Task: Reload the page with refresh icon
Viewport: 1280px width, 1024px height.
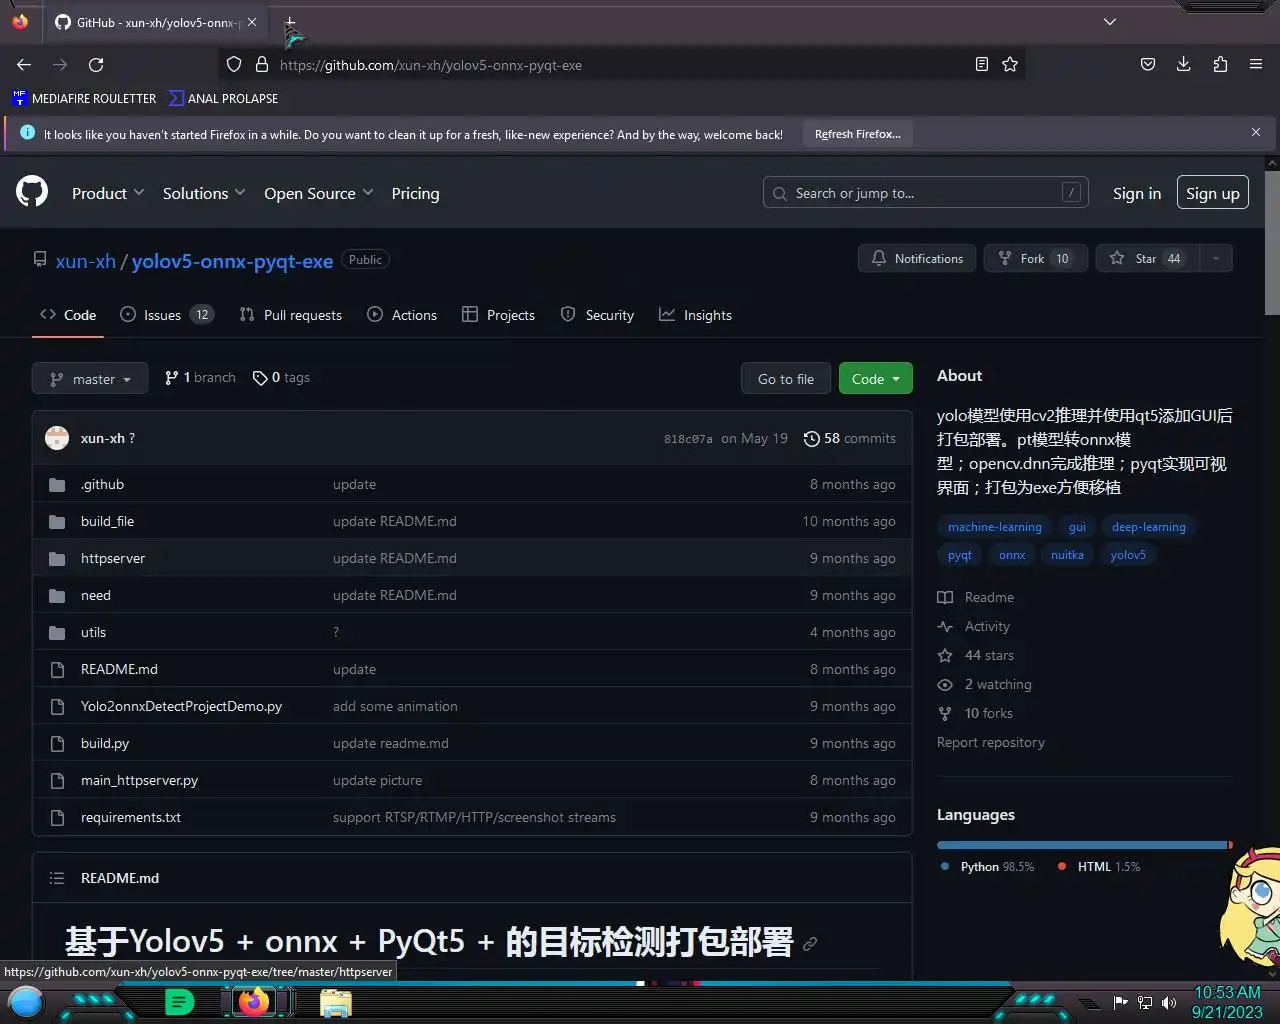Action: pyautogui.click(x=96, y=65)
